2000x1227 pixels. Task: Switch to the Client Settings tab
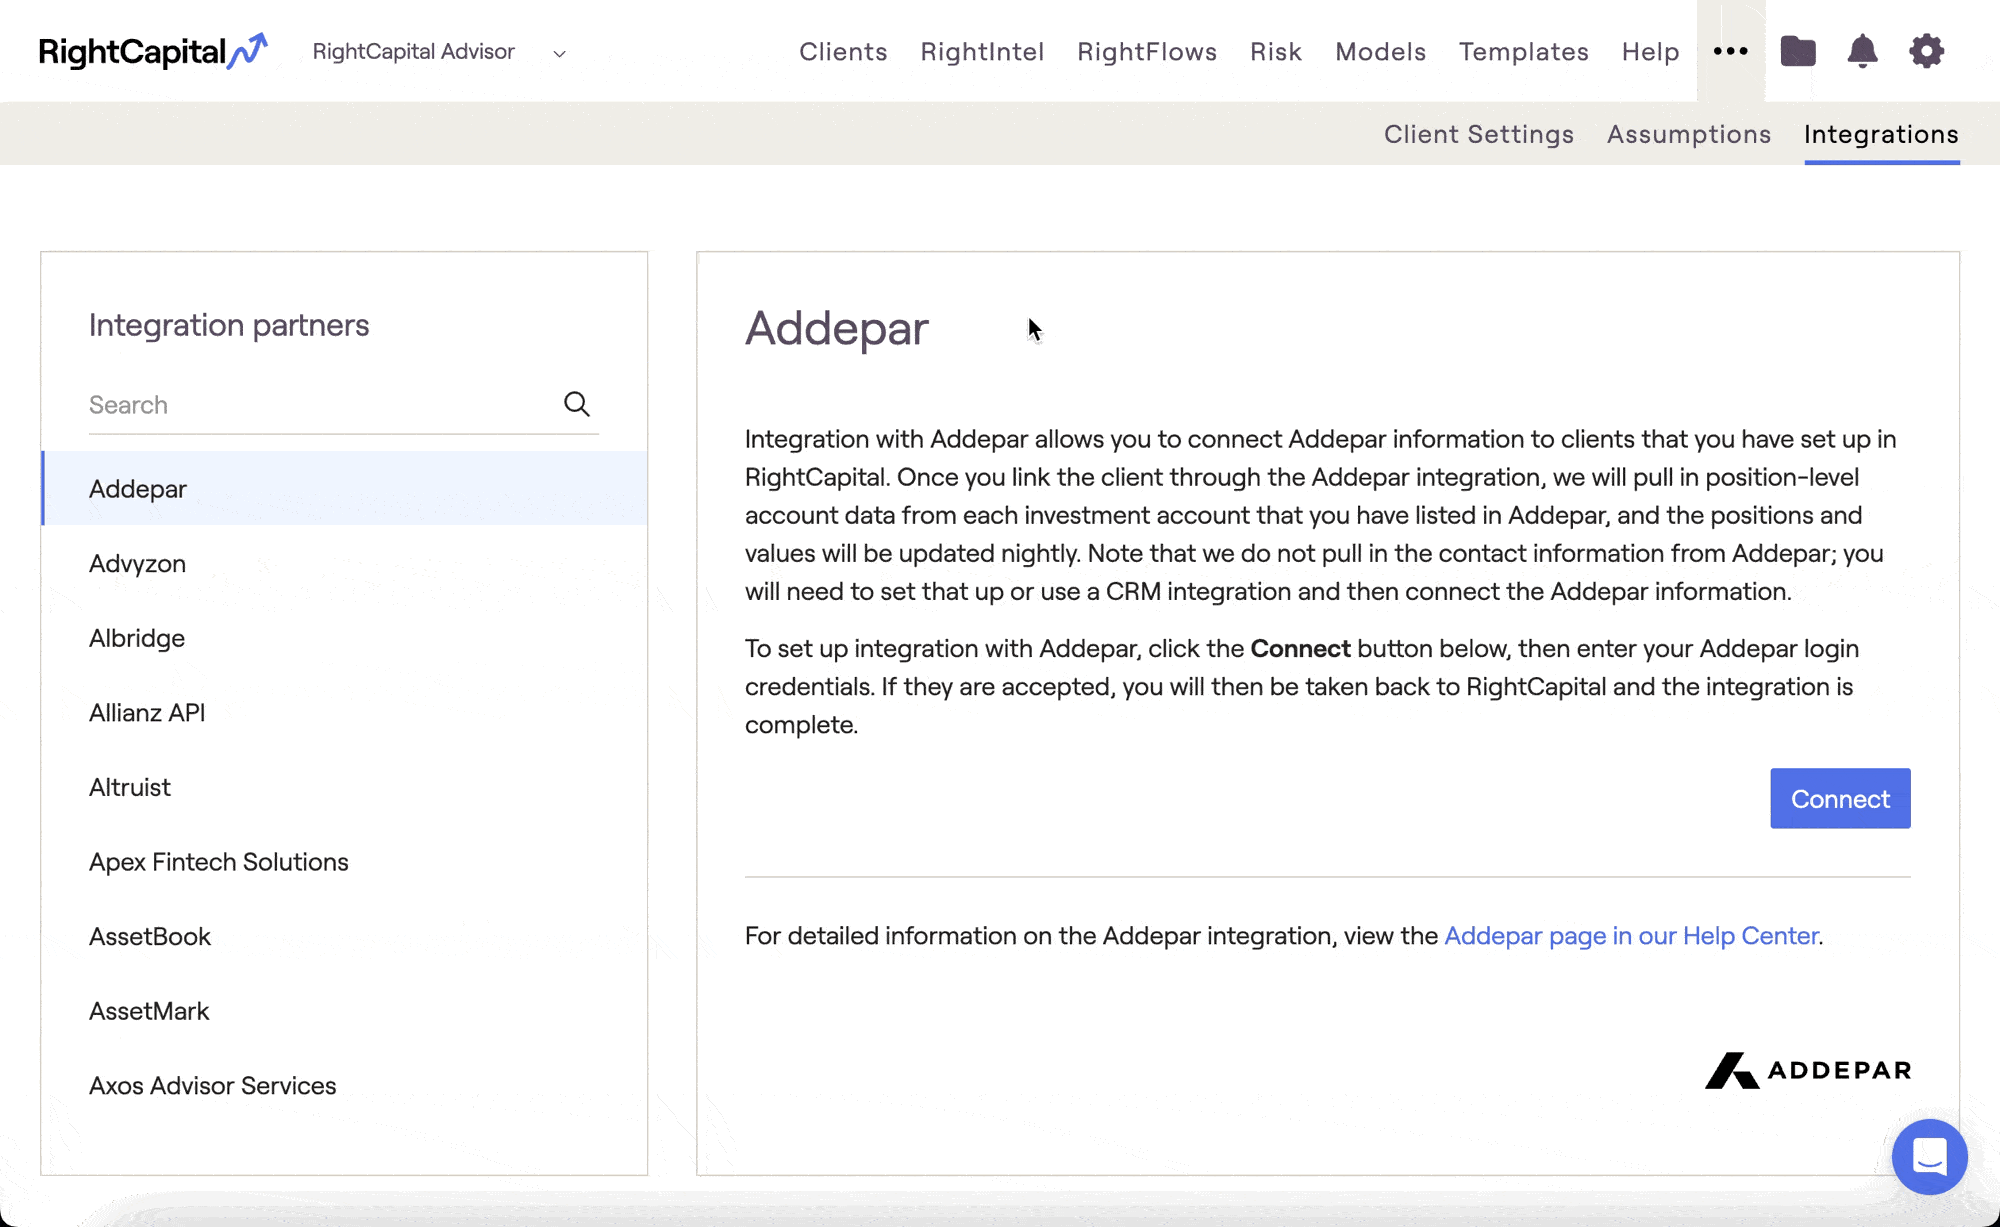pyautogui.click(x=1478, y=134)
